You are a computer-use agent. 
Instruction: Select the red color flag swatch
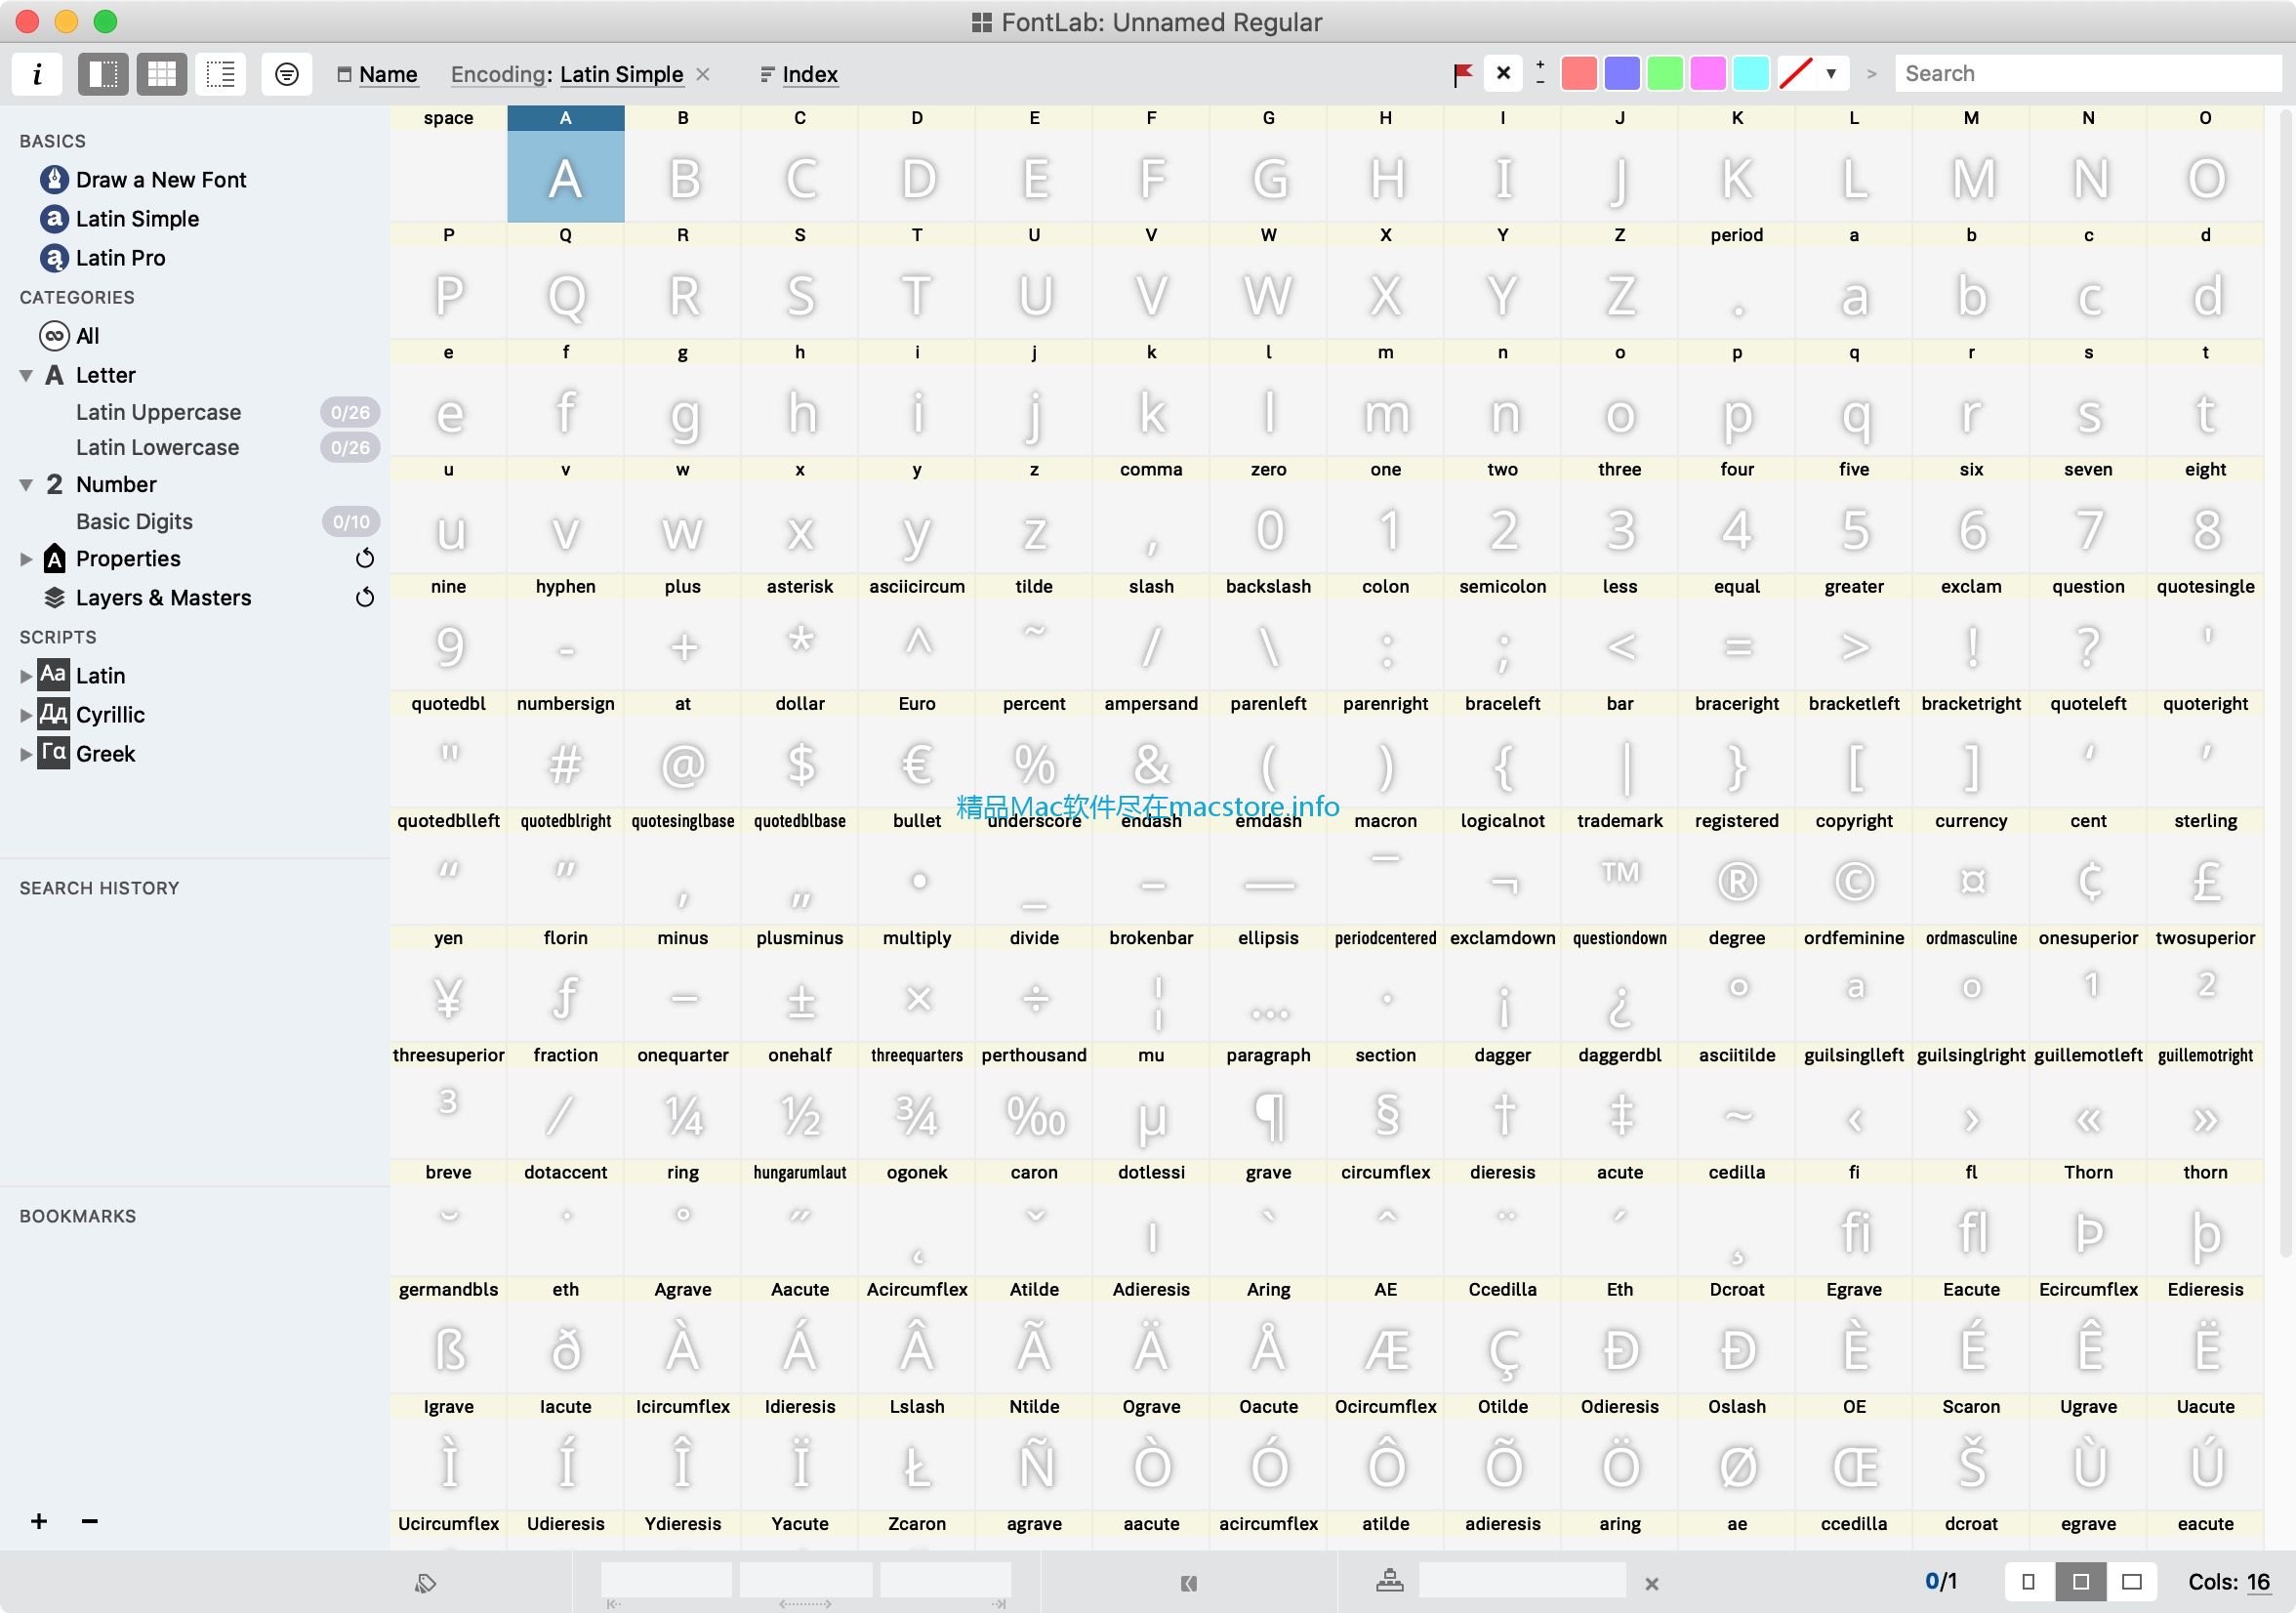tap(1579, 73)
